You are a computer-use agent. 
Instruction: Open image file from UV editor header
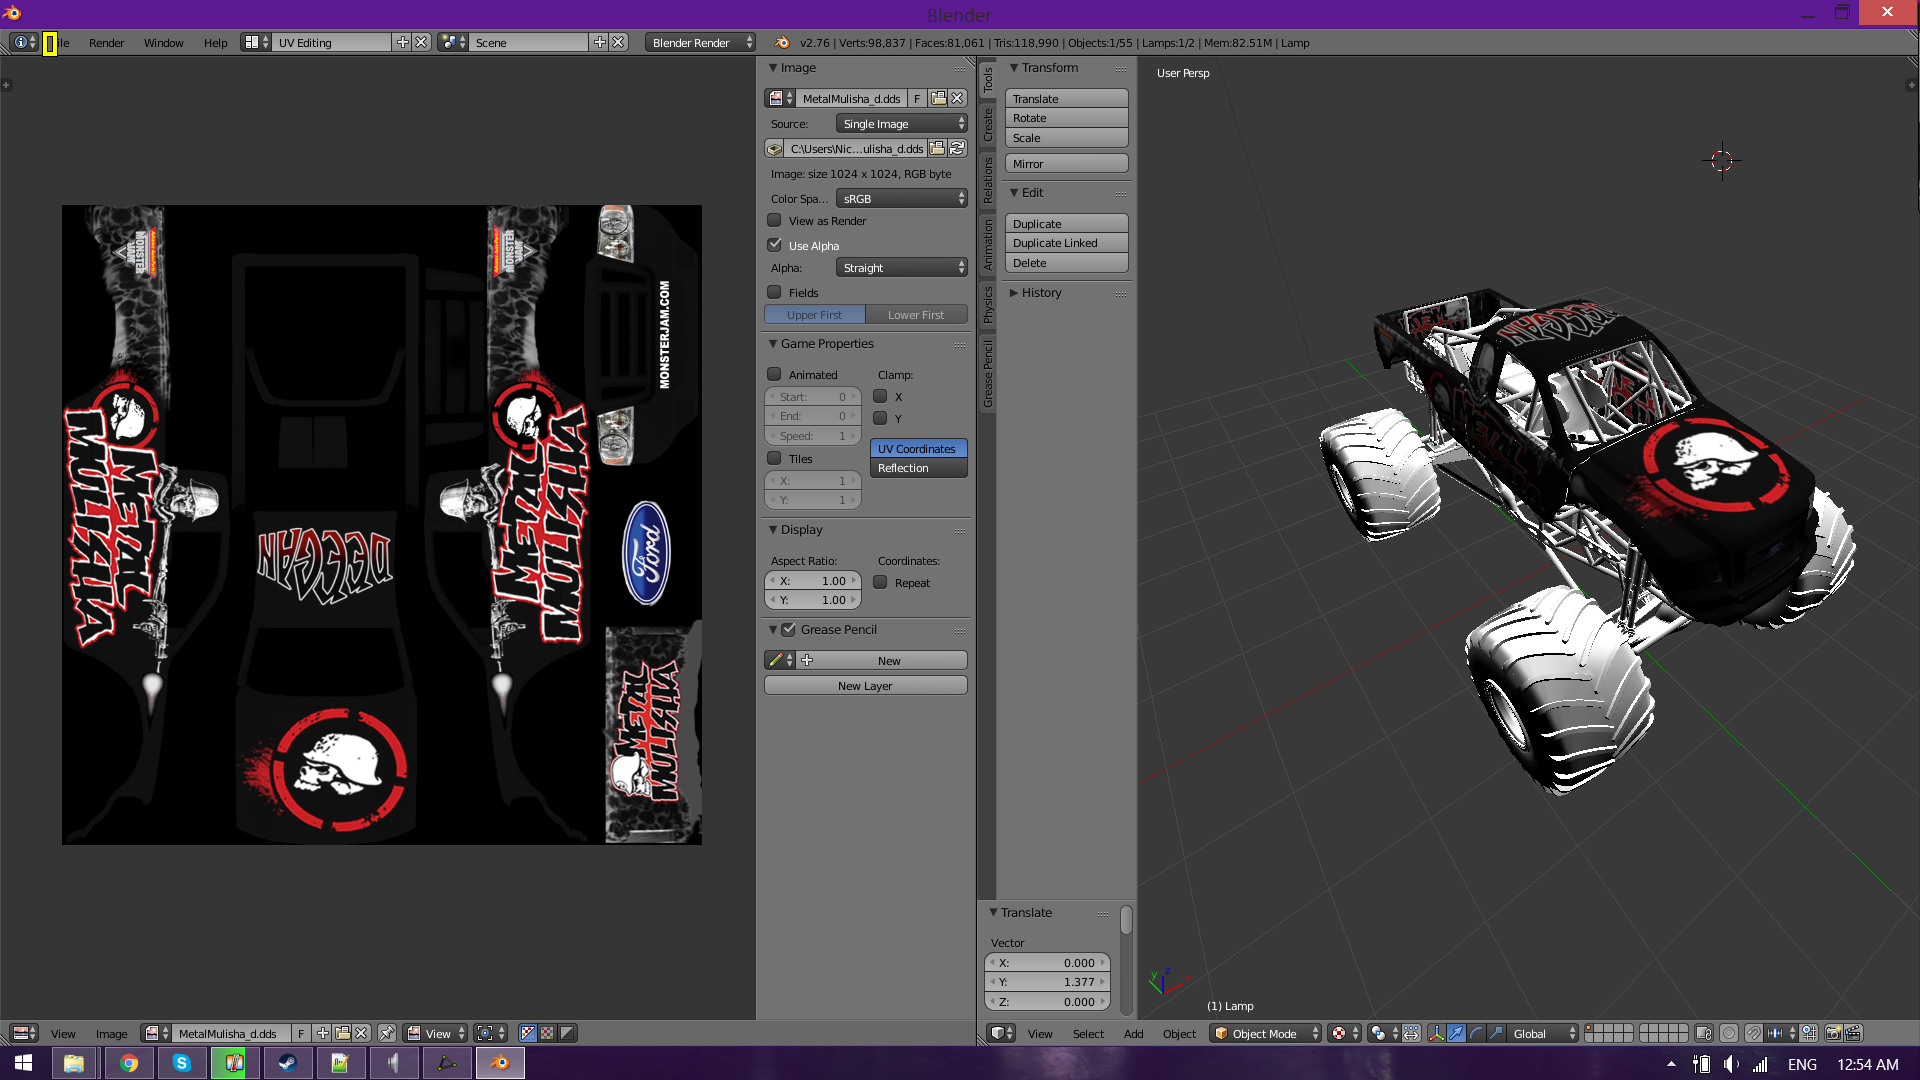tap(342, 1033)
